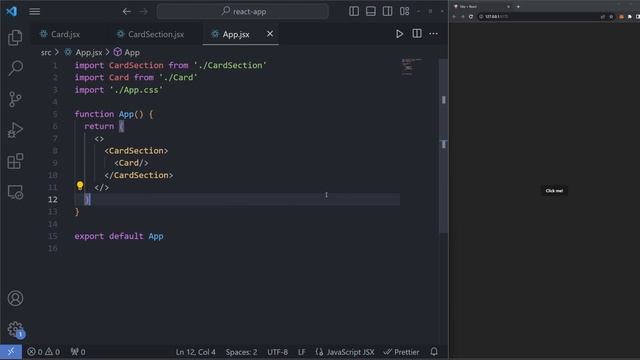Click './CardSection' import path on line 1
The height and width of the screenshot is (360, 640).
(230, 65)
